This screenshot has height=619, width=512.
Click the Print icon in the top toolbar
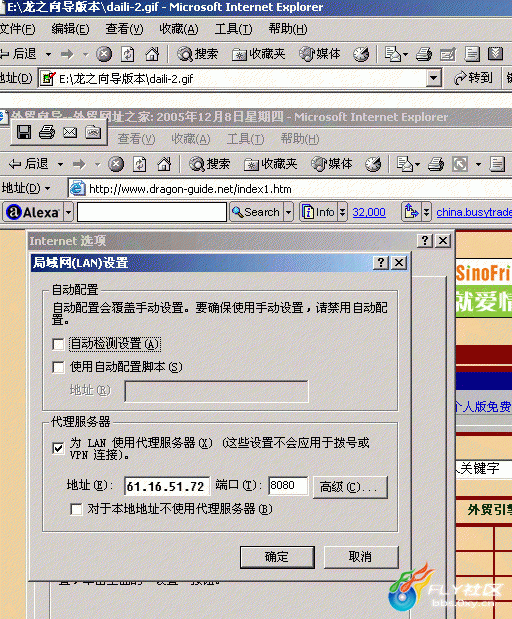point(424,54)
